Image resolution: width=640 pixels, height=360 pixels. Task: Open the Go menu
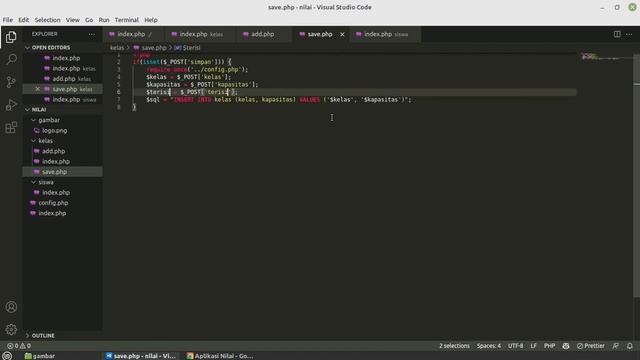(x=89, y=20)
